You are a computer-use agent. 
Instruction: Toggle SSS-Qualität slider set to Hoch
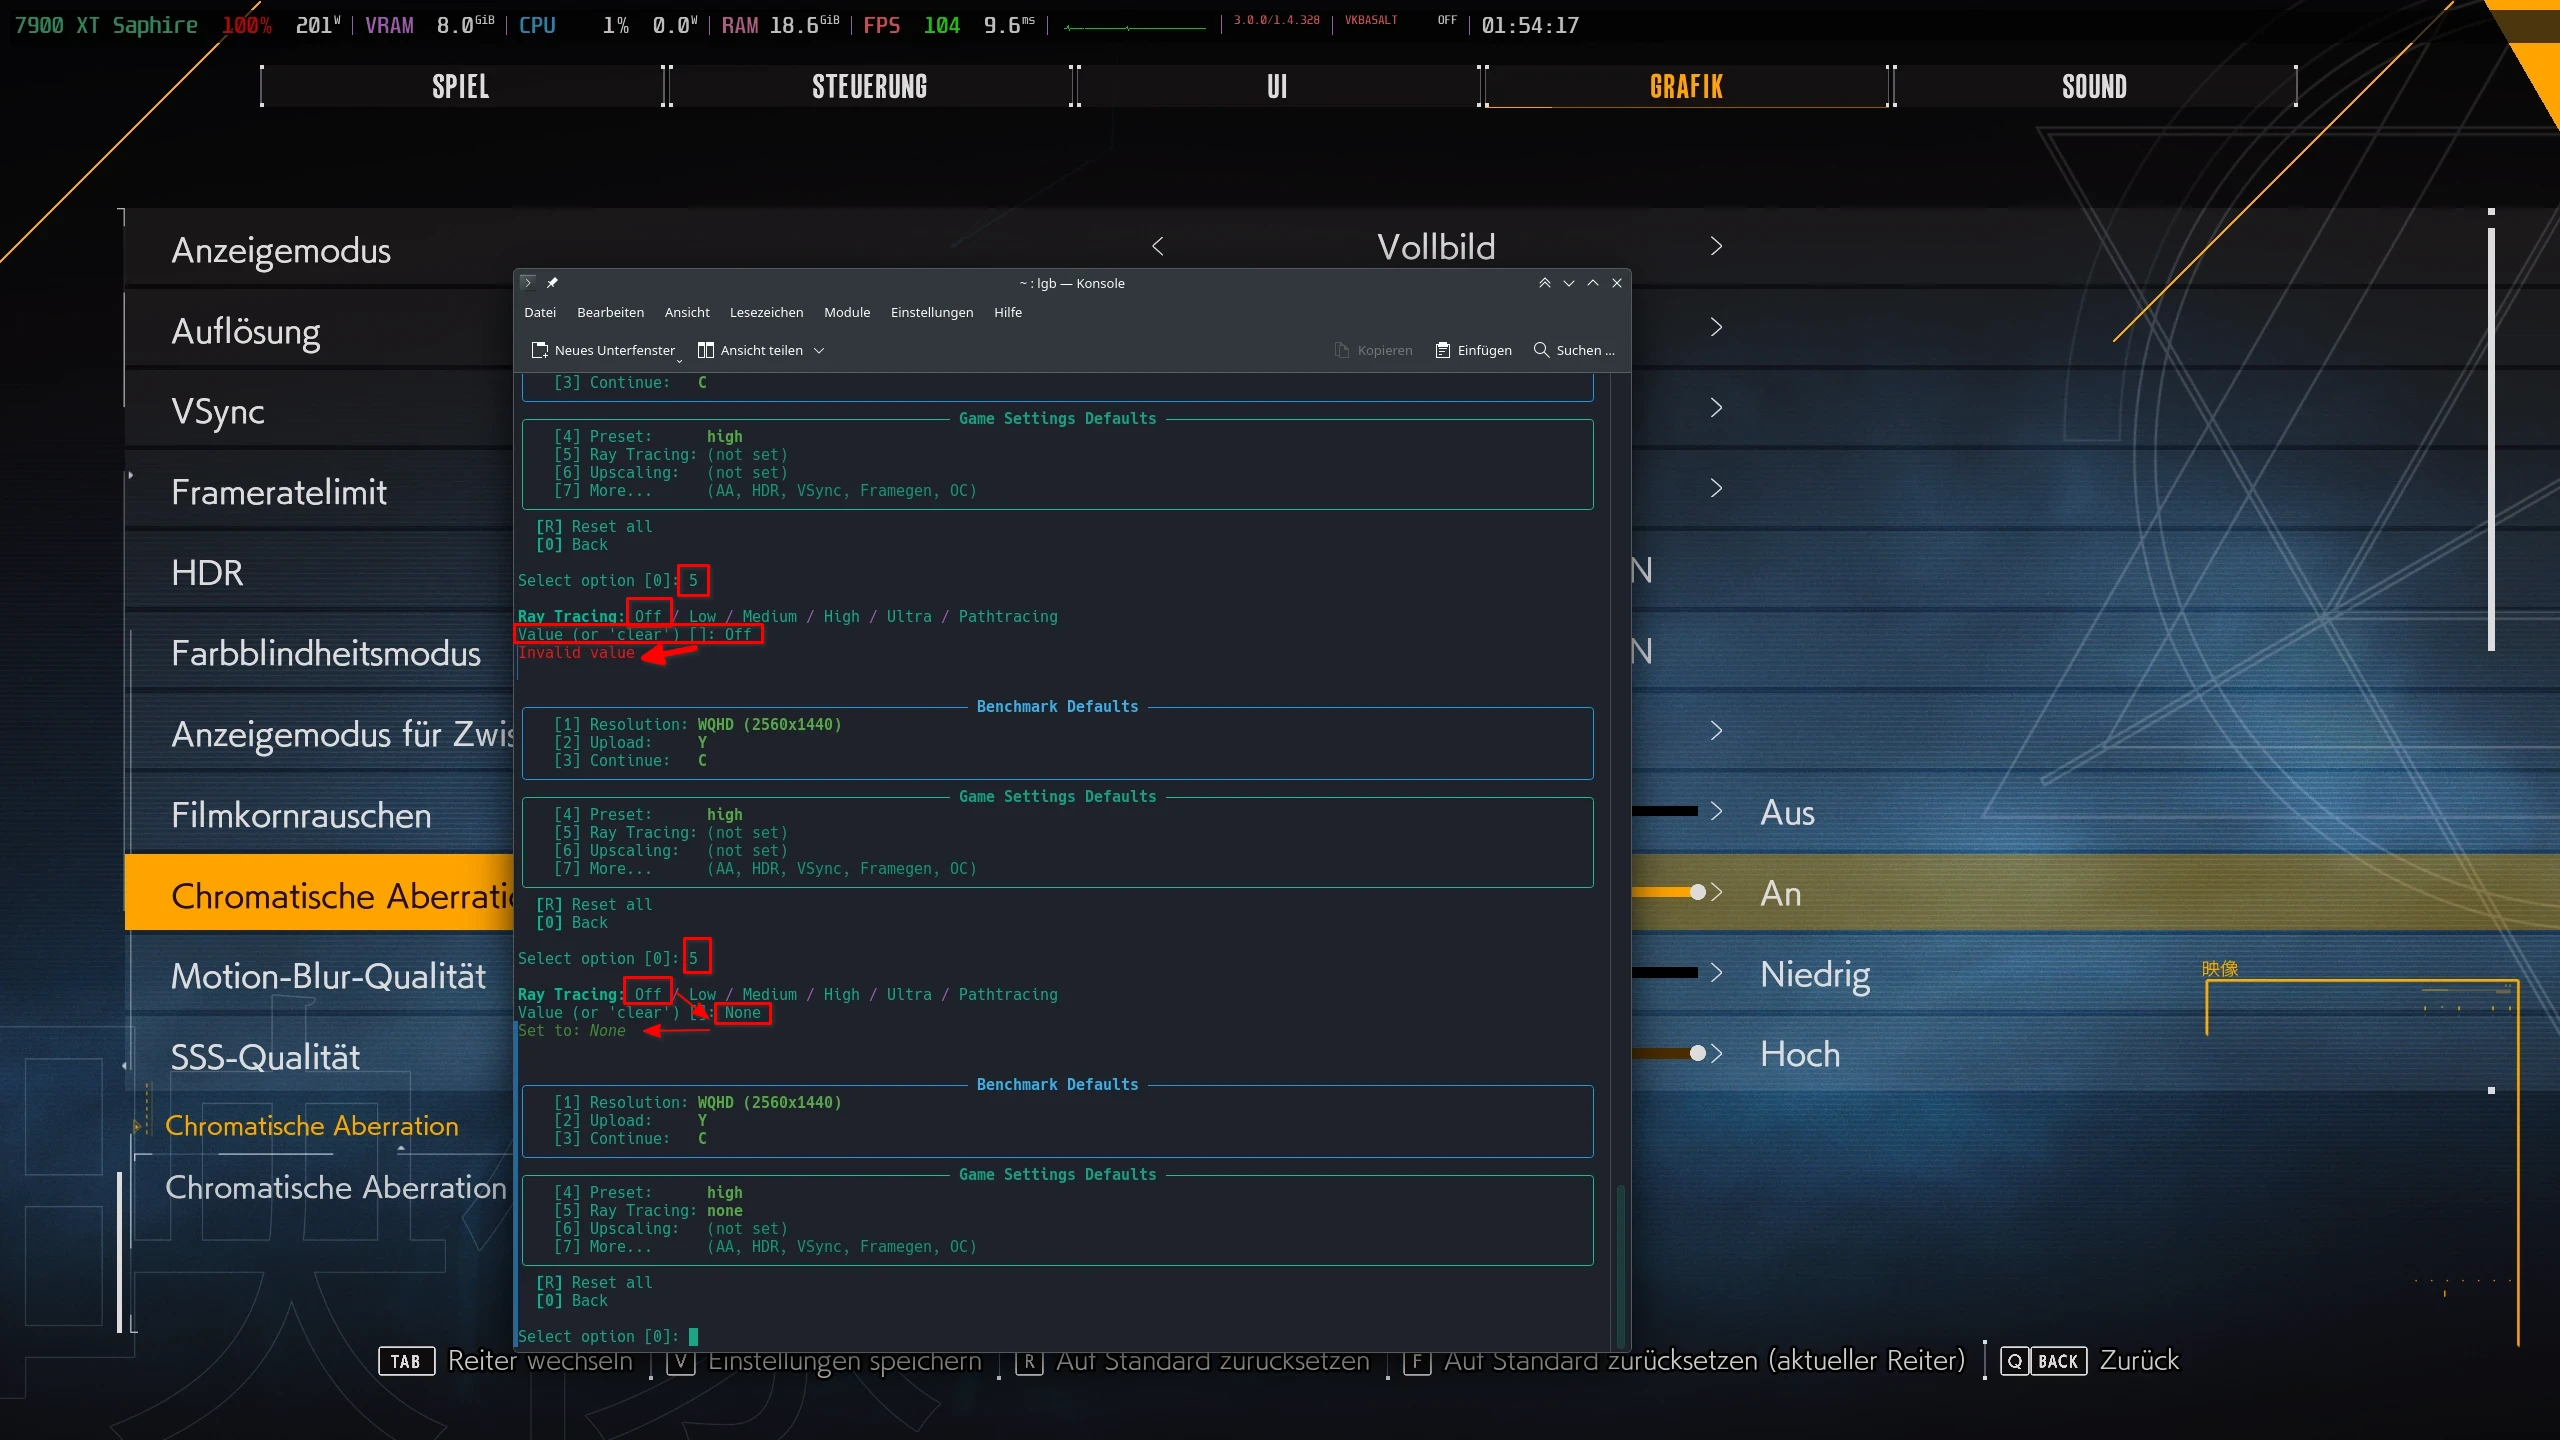pos(1697,1053)
